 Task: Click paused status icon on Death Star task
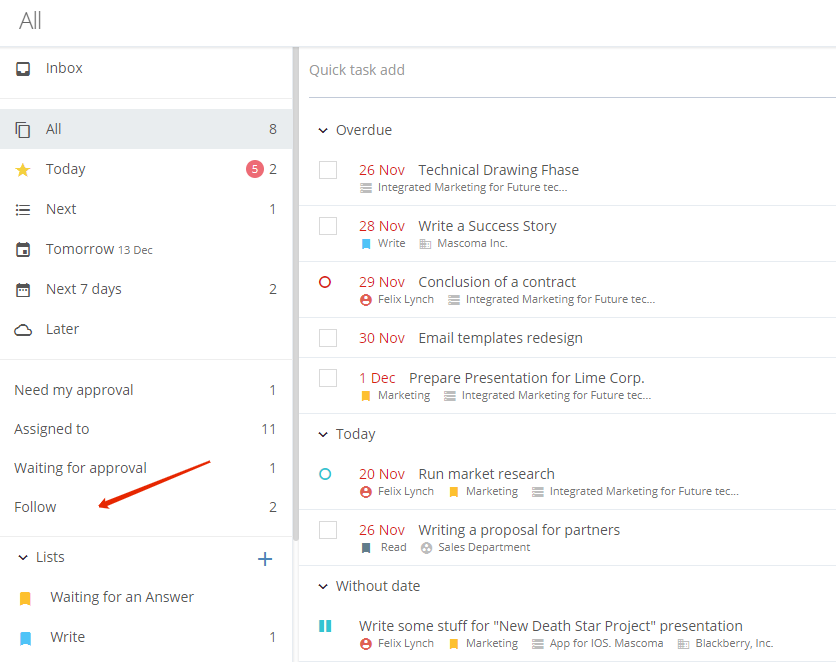click(325, 626)
